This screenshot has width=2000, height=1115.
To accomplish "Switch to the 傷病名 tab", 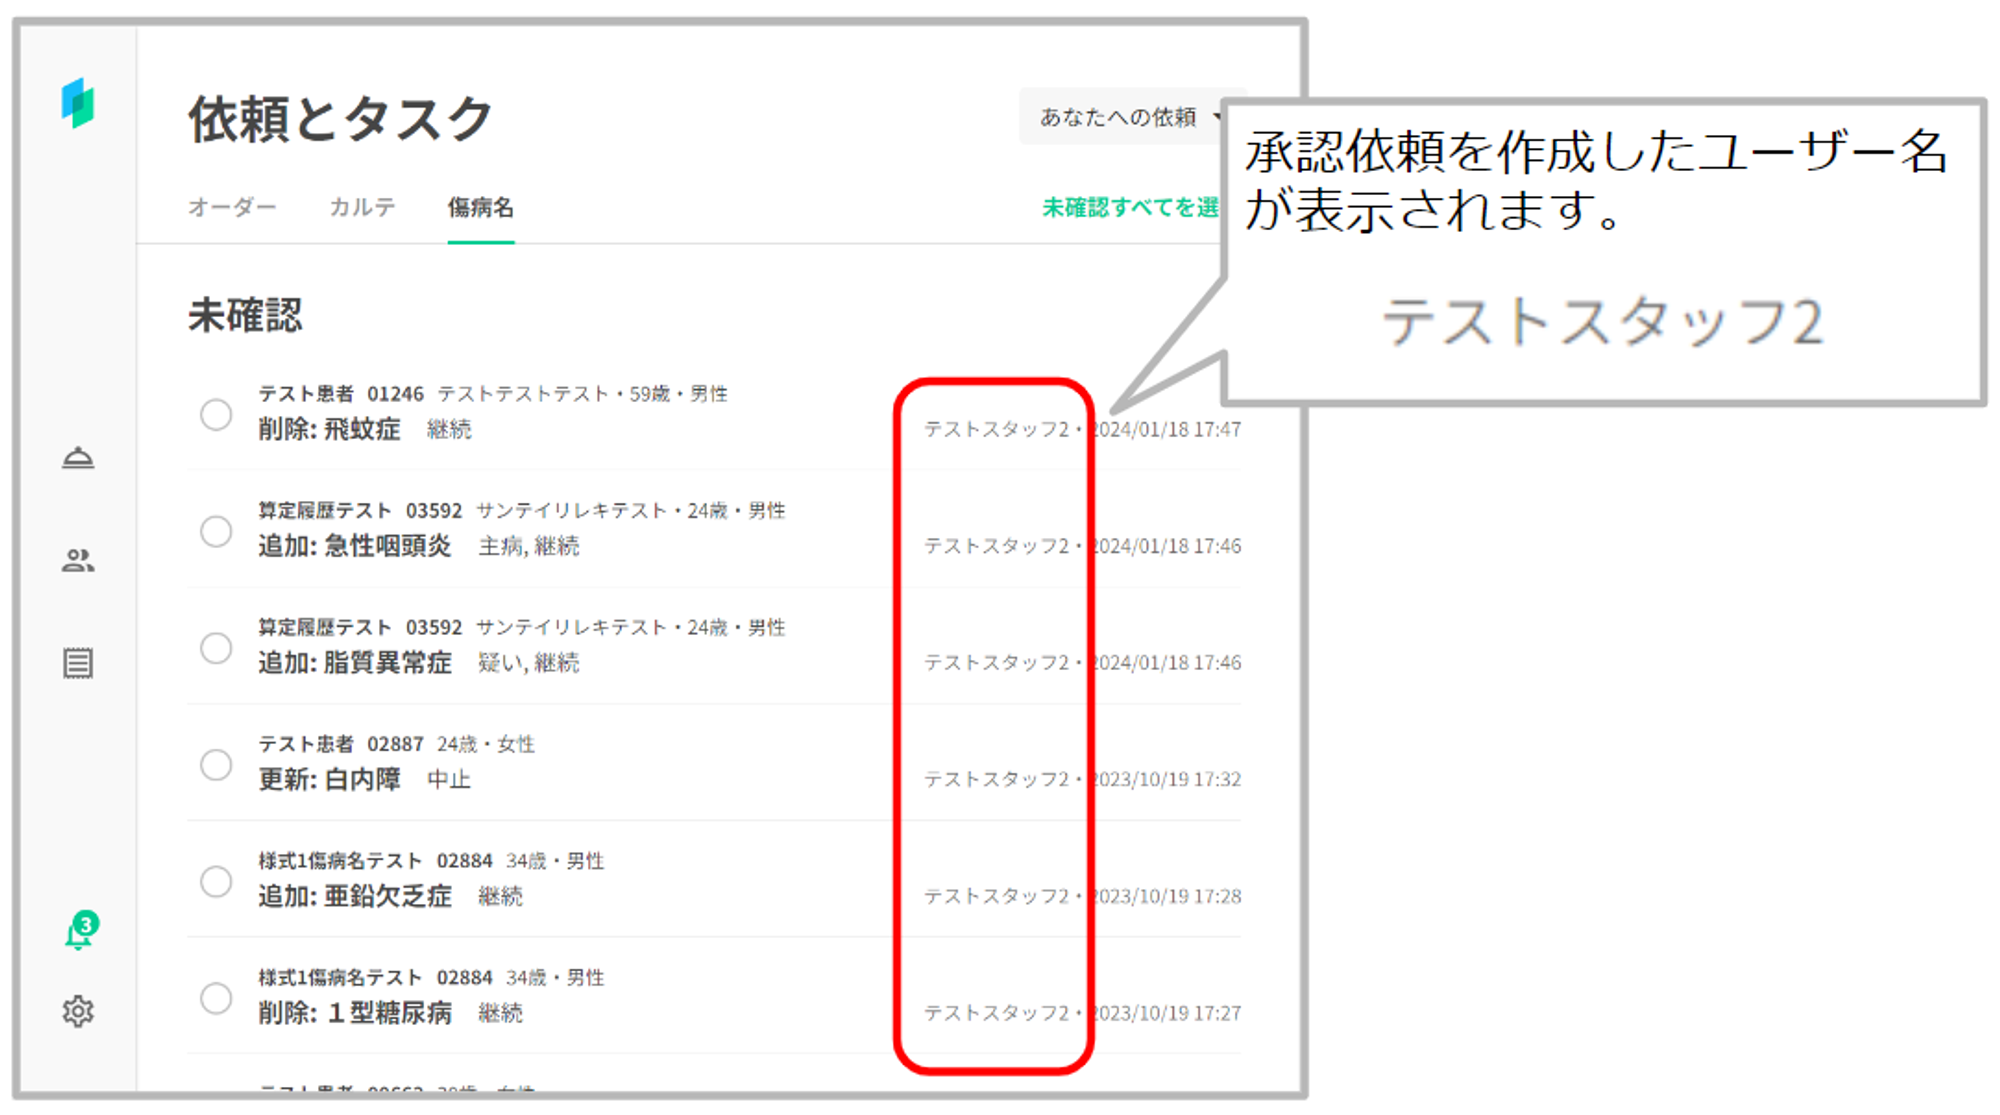I will tap(480, 207).
